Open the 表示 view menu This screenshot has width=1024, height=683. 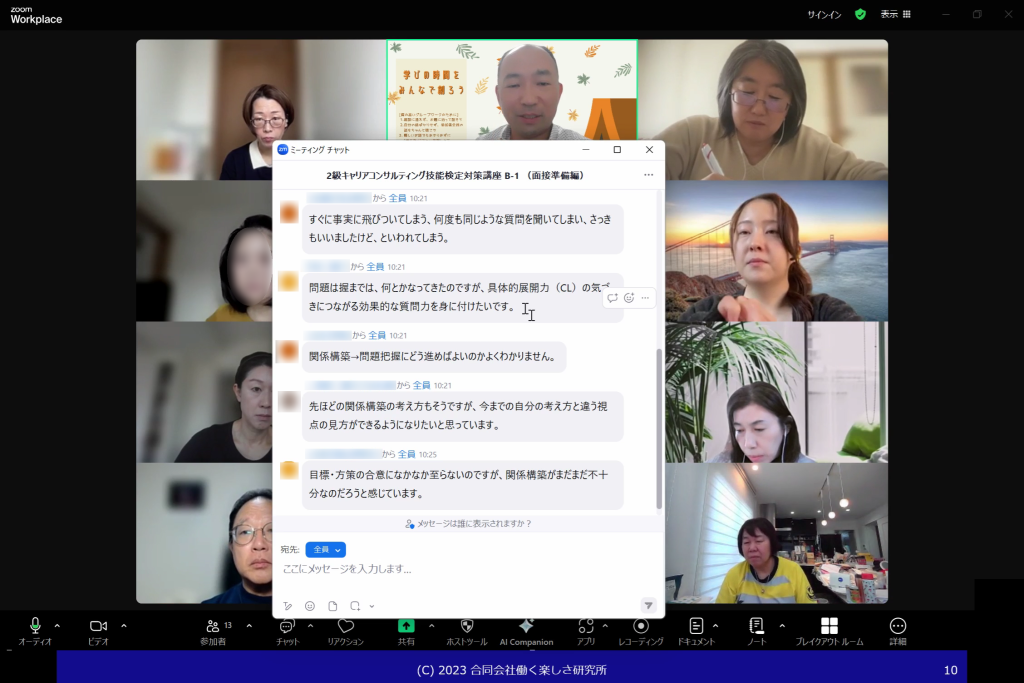coord(895,15)
